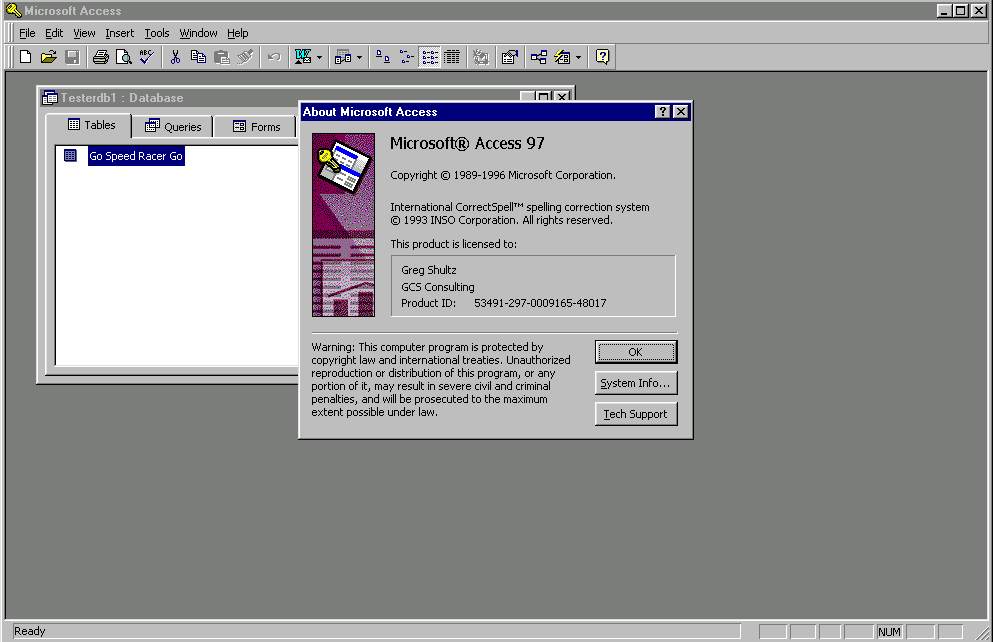Select the Tables tab in Testerdb1
Screen dimensions: 993x642
click(91, 125)
